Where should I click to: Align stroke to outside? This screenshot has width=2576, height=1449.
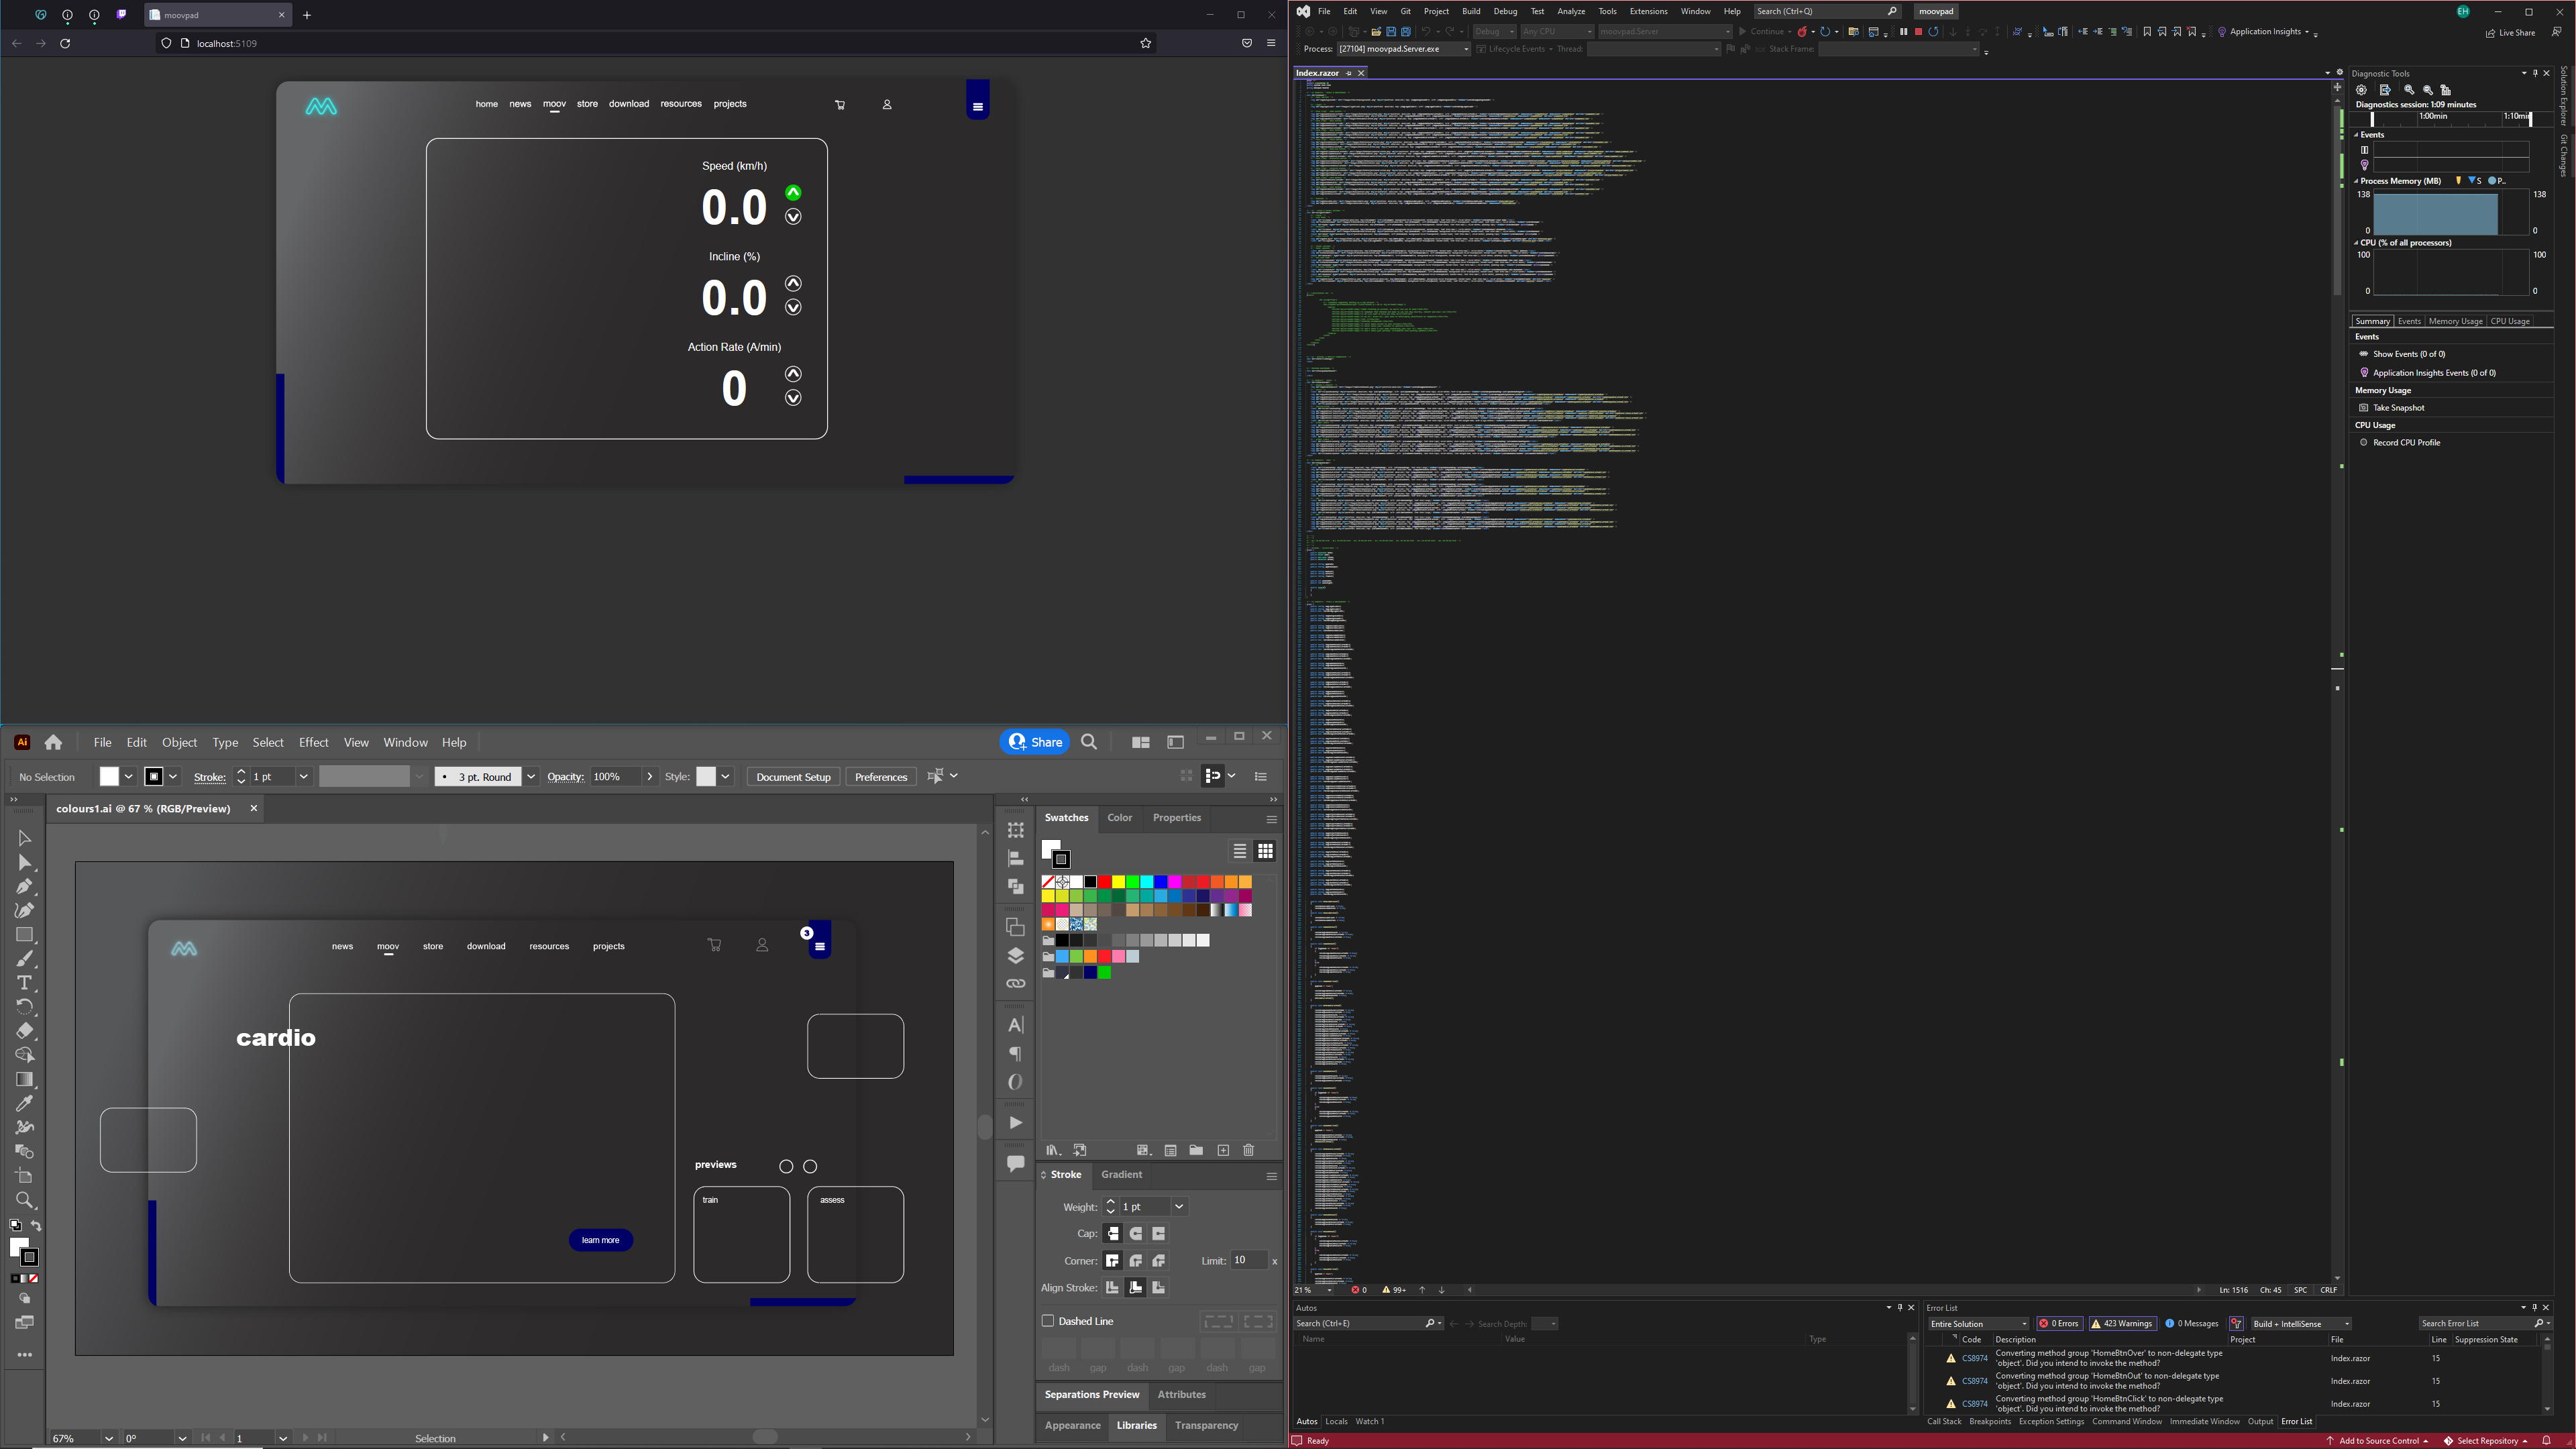click(x=1159, y=1287)
